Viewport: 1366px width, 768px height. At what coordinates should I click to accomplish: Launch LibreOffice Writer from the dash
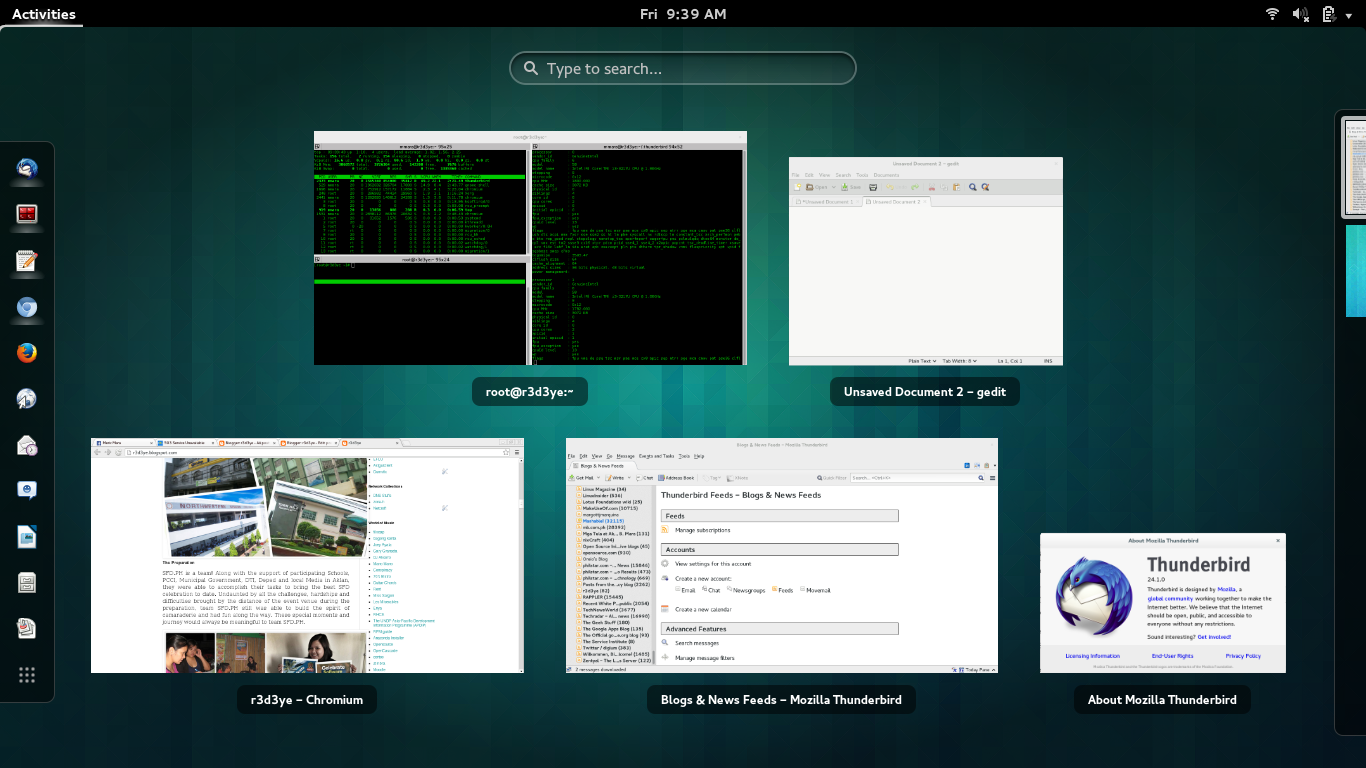[27, 537]
